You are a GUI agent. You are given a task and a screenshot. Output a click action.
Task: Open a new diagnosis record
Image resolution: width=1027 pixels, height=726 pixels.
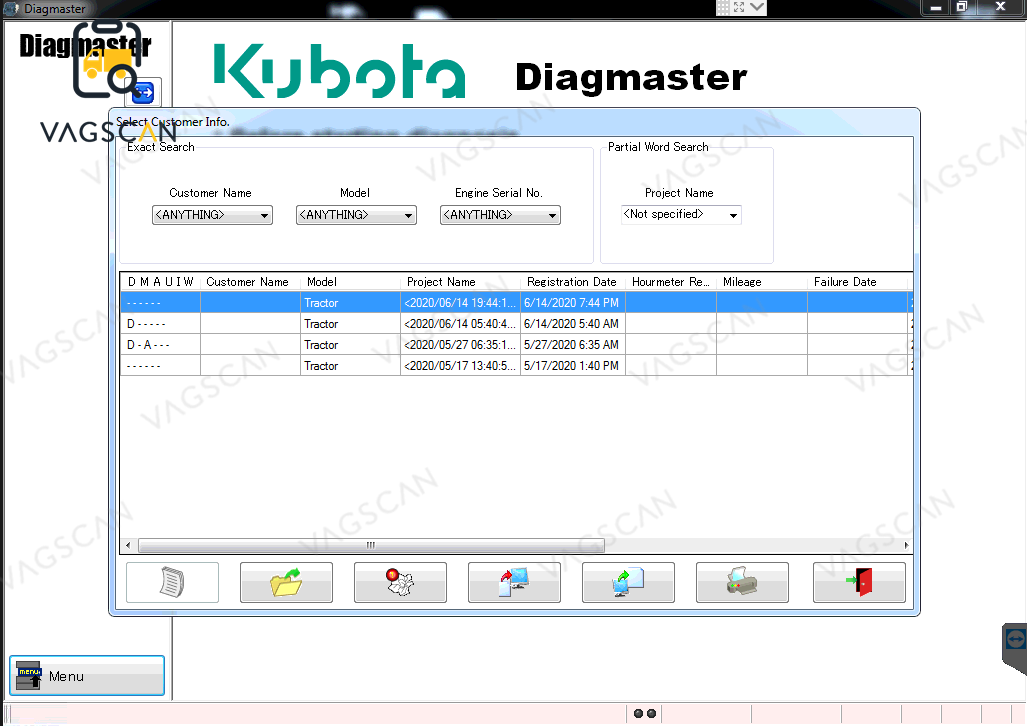click(171, 582)
